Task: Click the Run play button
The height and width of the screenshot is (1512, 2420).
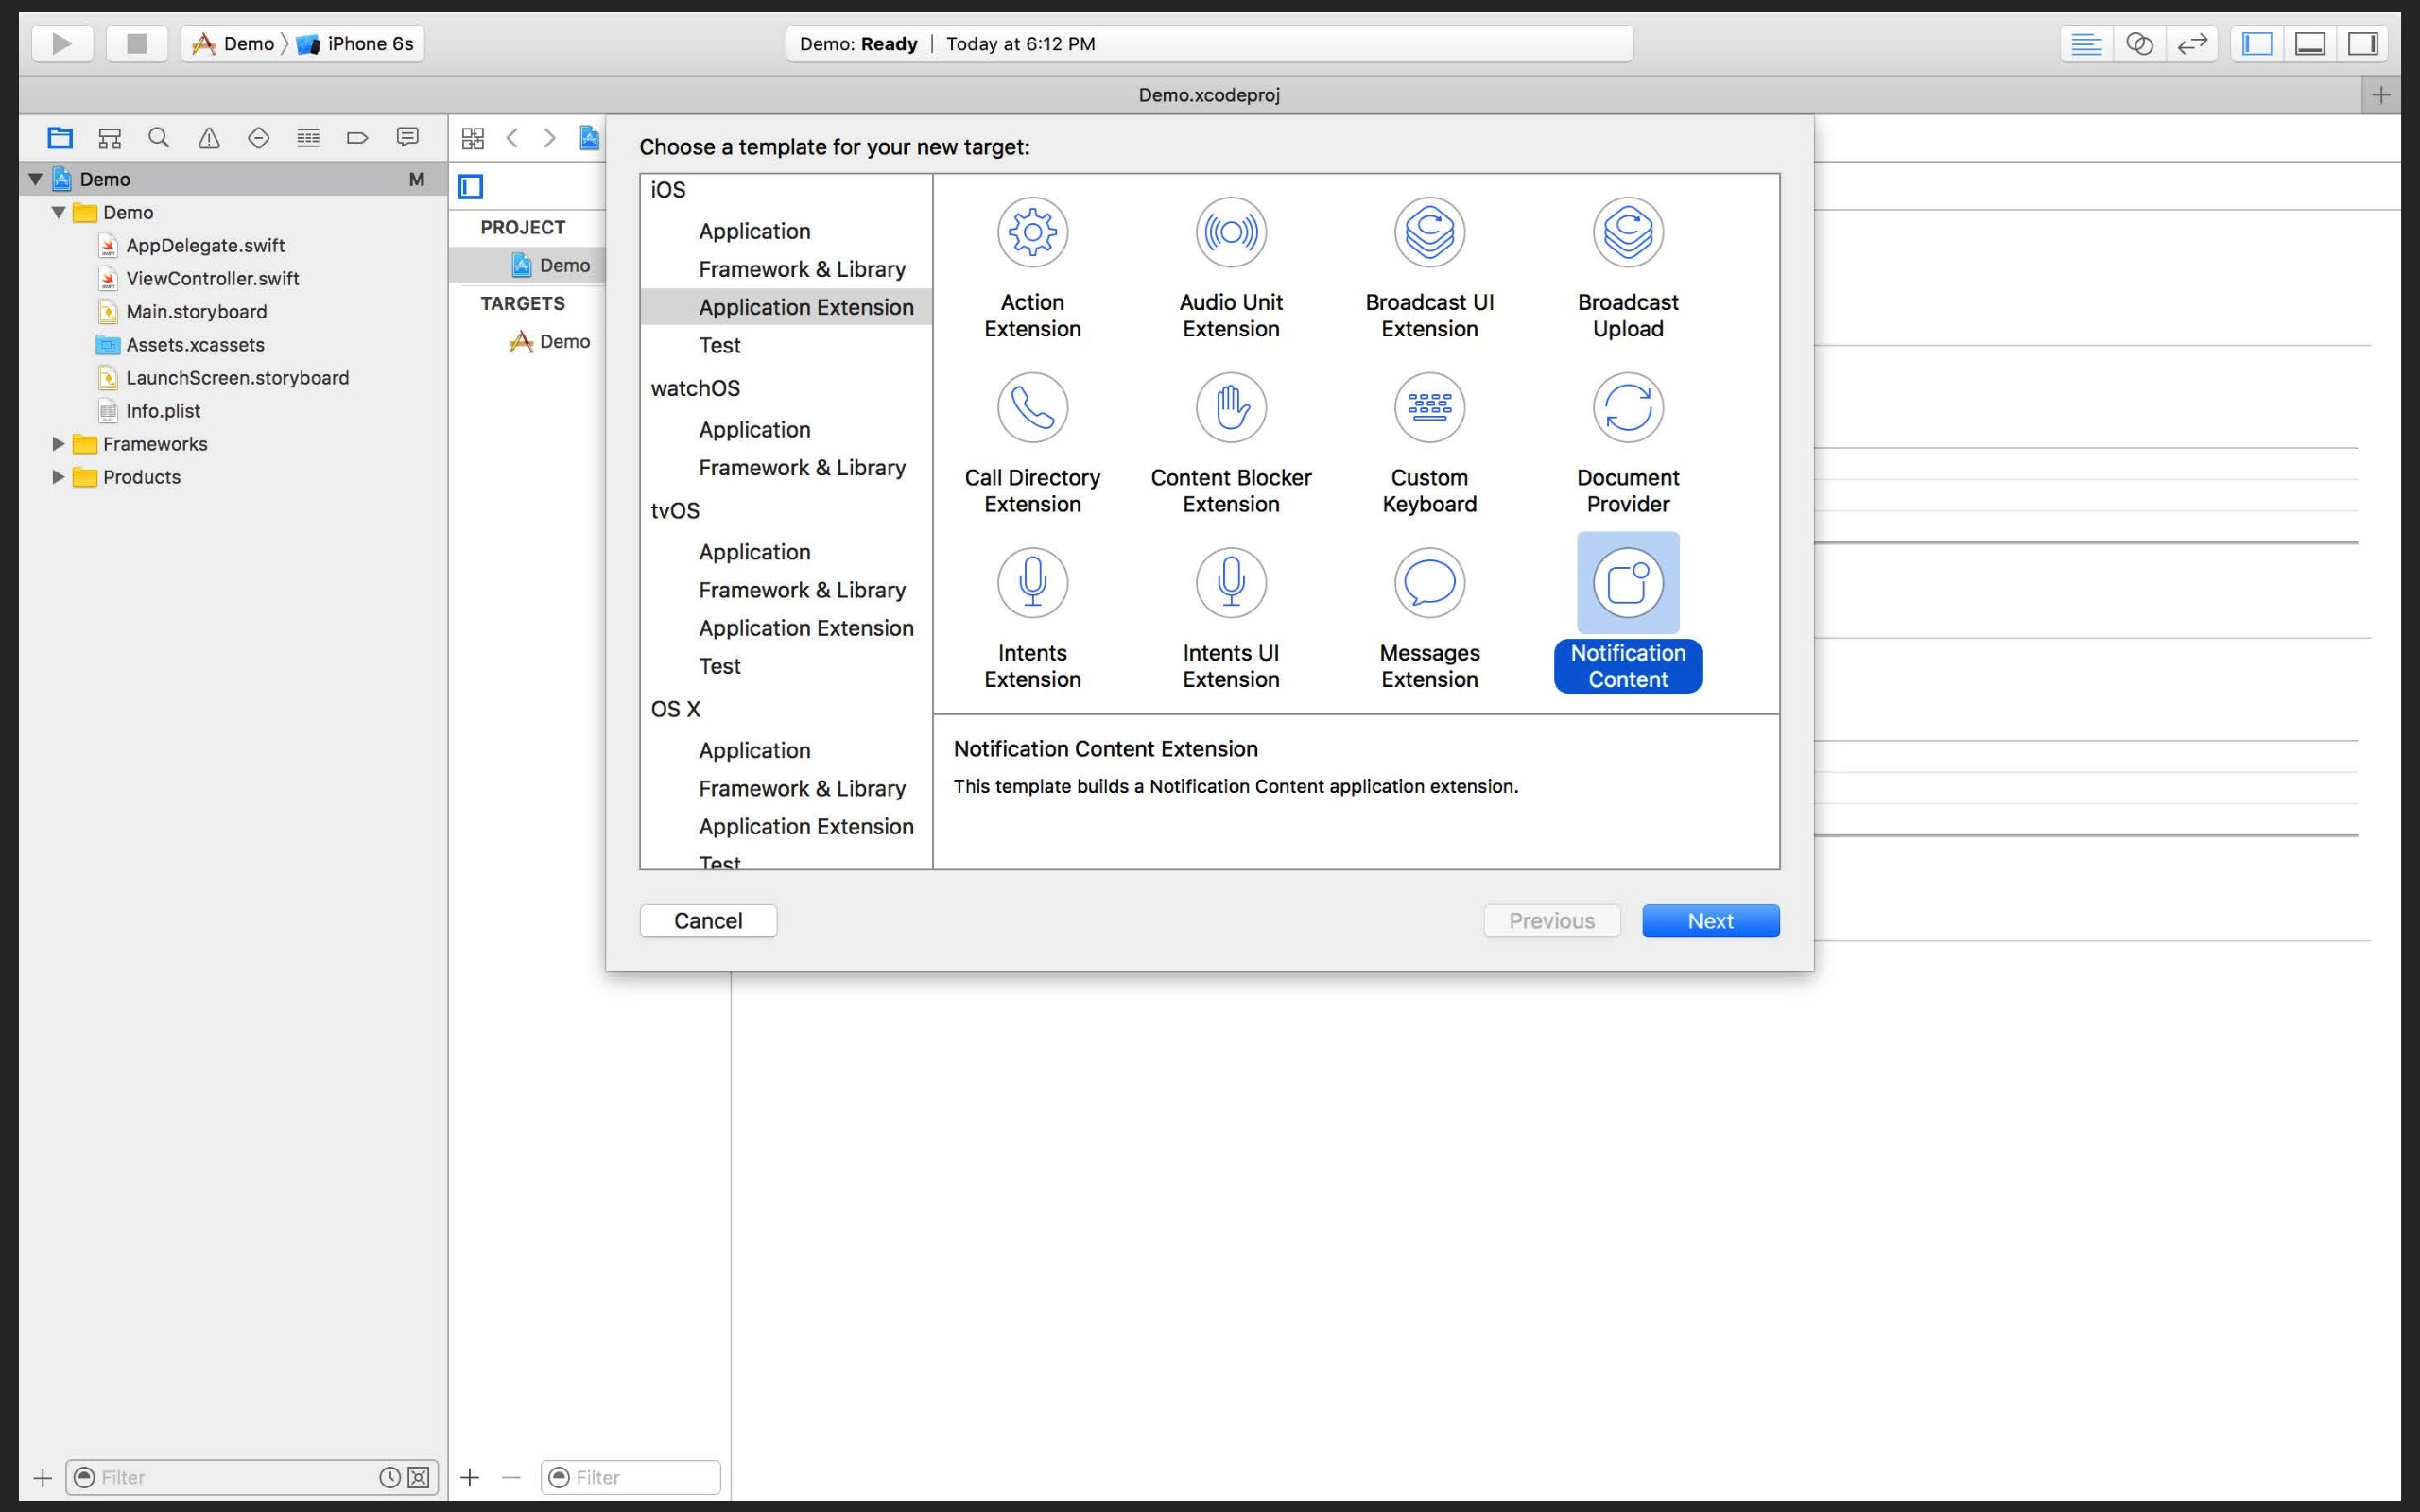Action: 62,43
